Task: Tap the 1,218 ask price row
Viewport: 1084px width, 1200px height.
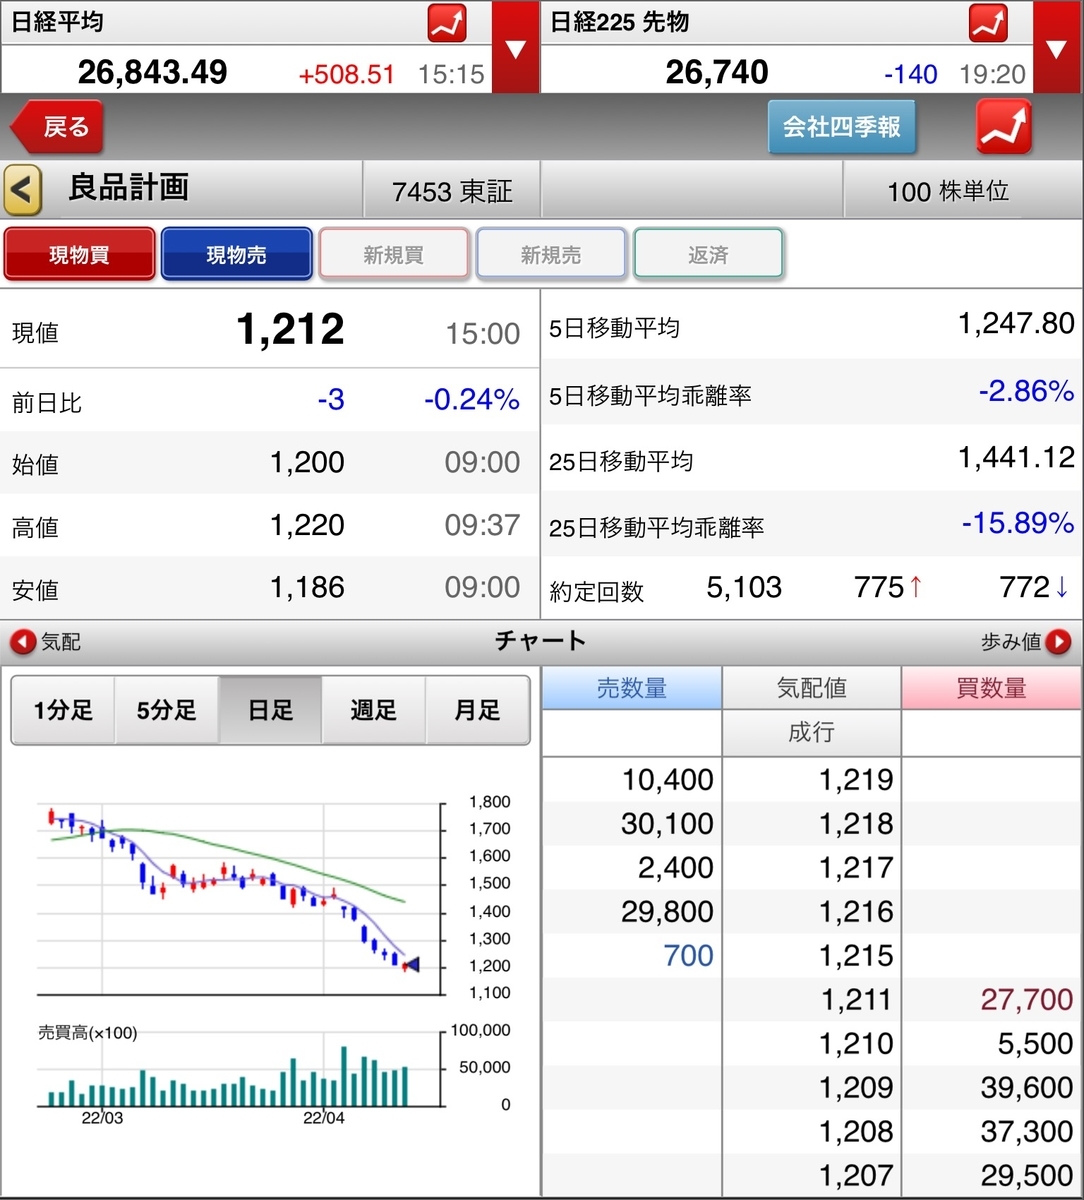Action: click(x=811, y=824)
